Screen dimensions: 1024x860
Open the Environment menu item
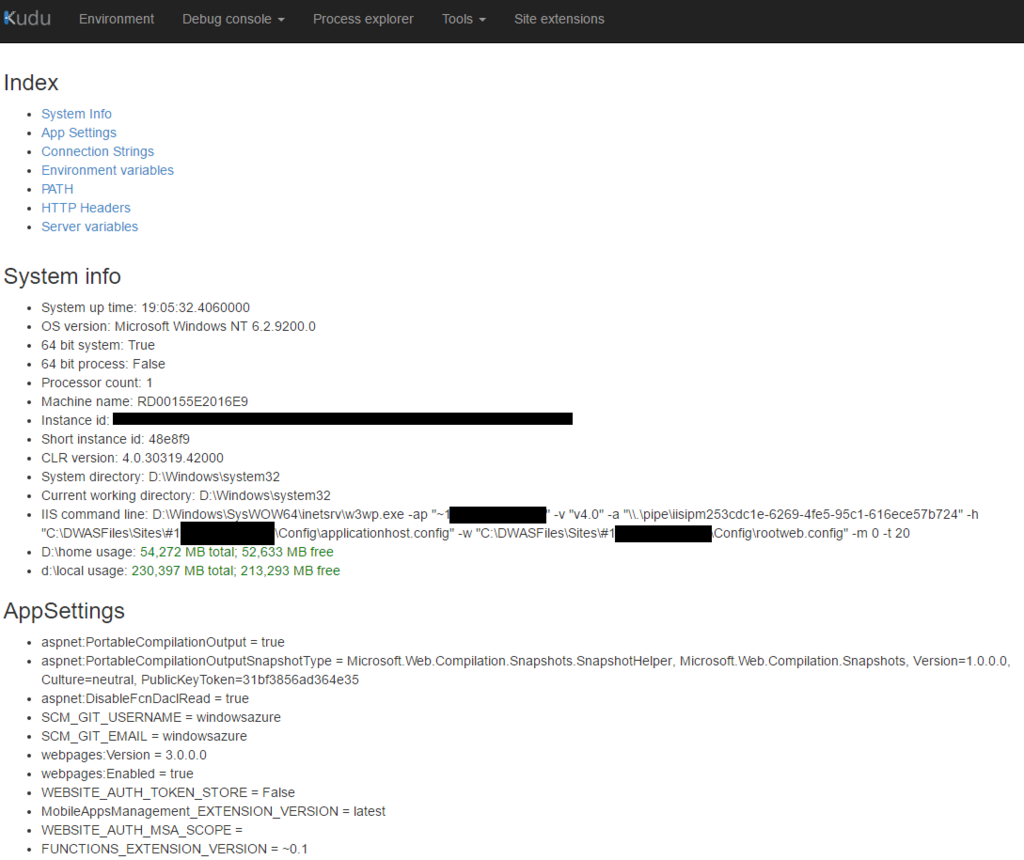(x=116, y=19)
